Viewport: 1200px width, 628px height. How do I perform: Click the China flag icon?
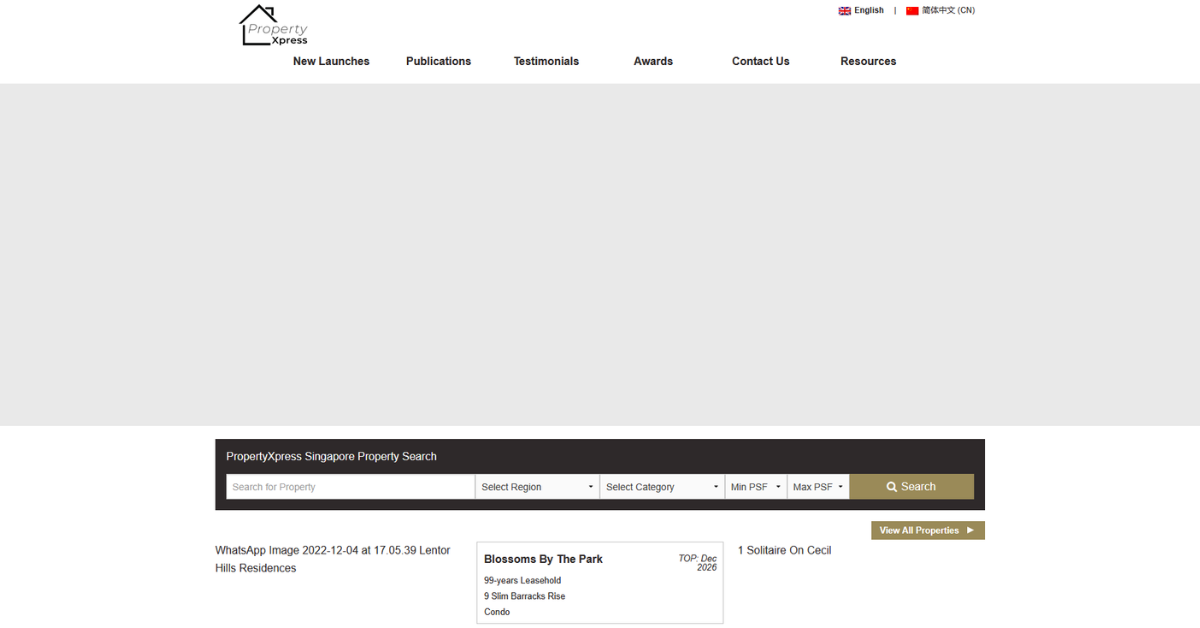912,11
